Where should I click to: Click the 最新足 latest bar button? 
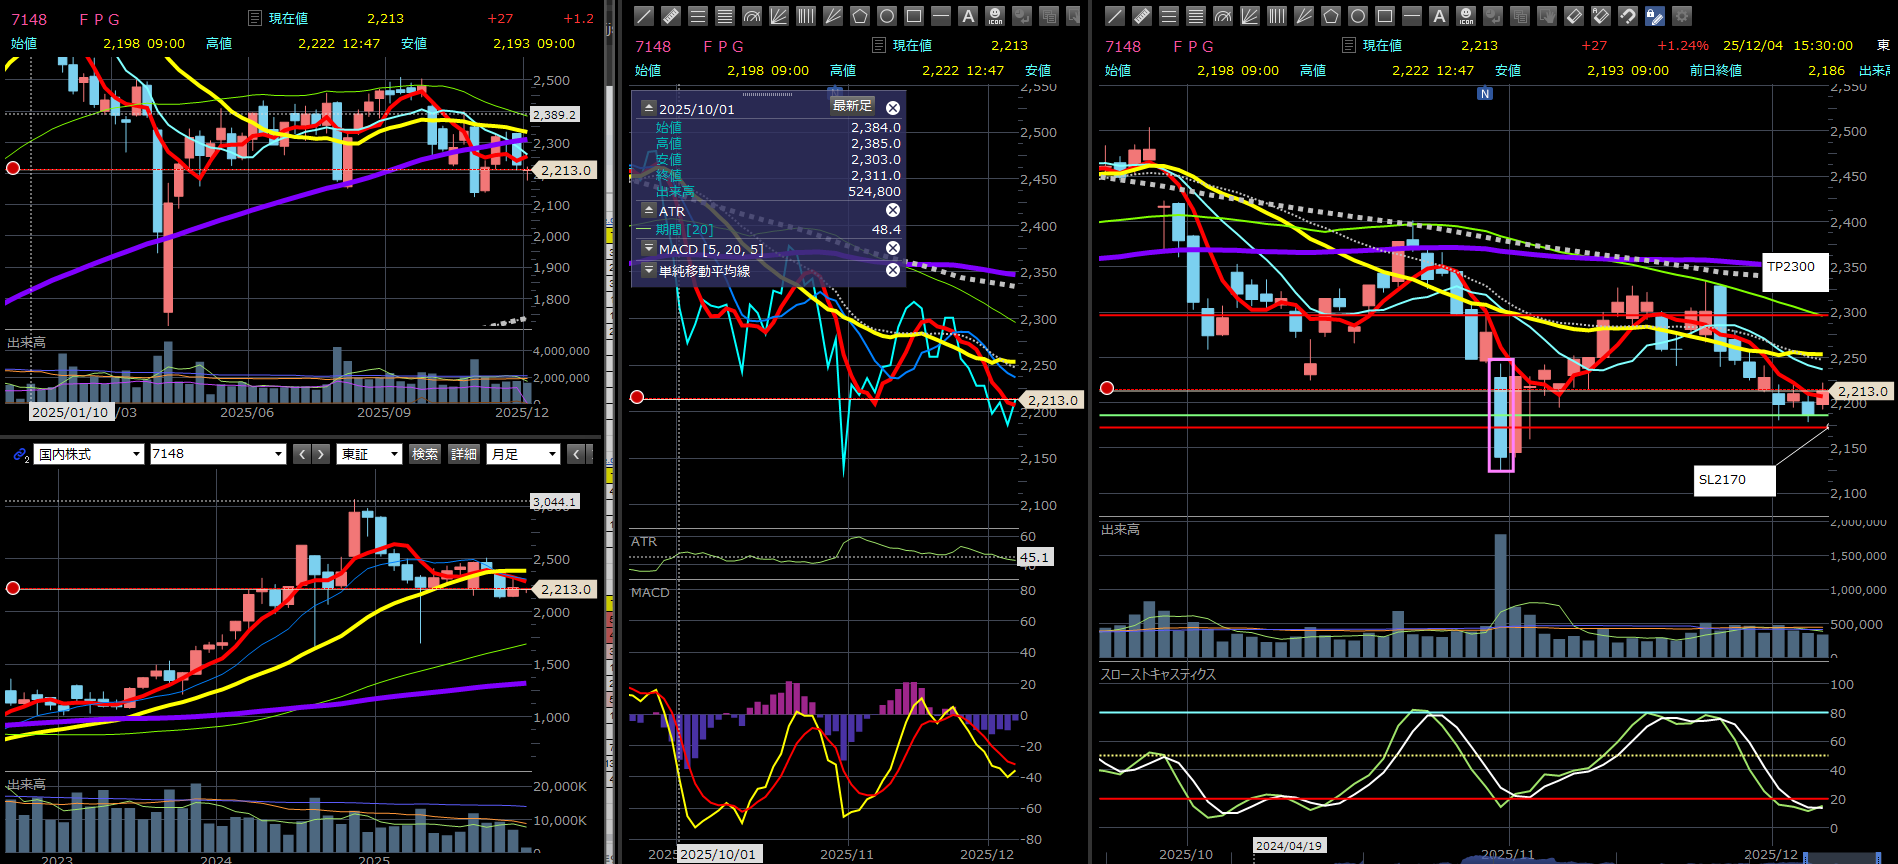point(852,106)
